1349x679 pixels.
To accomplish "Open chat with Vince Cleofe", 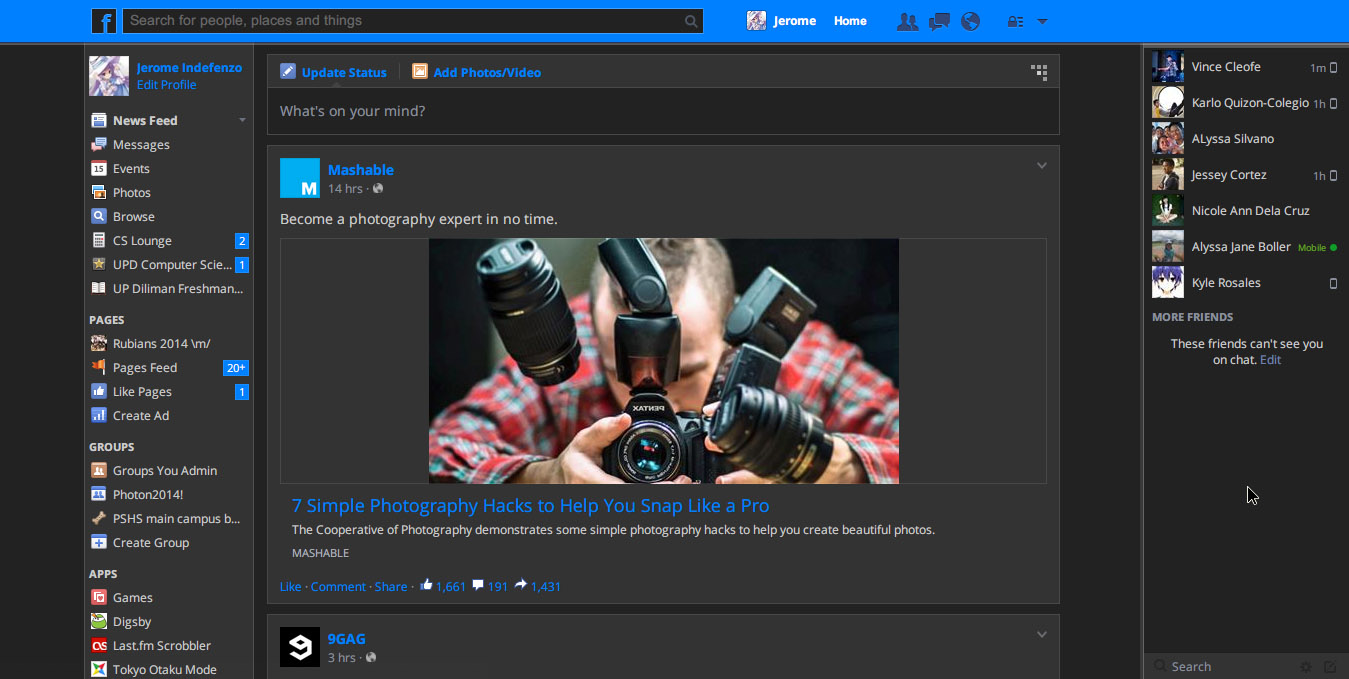I will [1245, 67].
